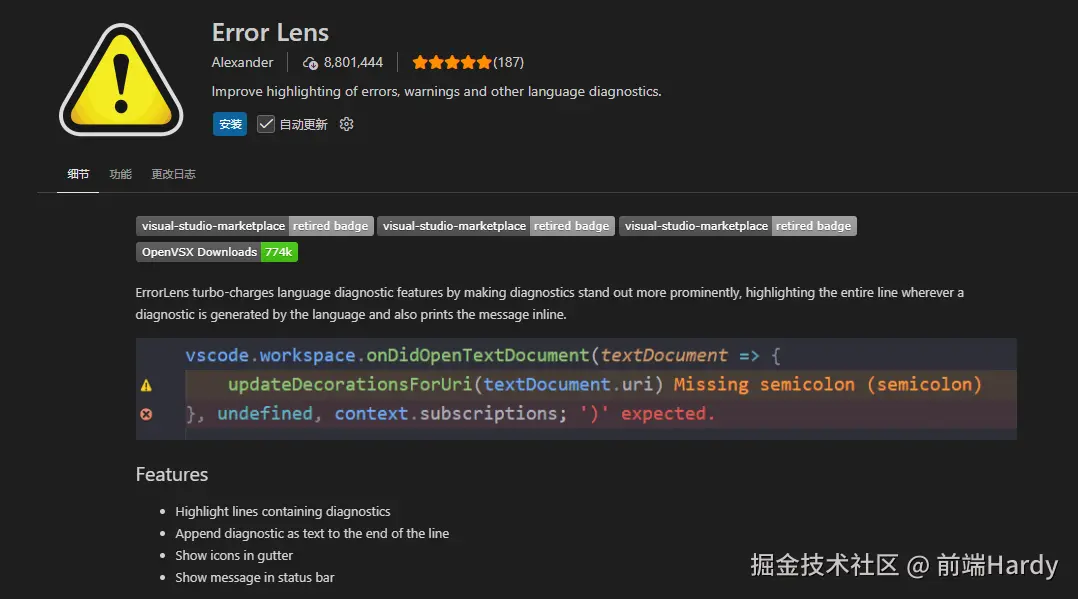Viewport: 1078px width, 599px height.
Task: Click the five-star rating icons
Action: click(x=452, y=63)
